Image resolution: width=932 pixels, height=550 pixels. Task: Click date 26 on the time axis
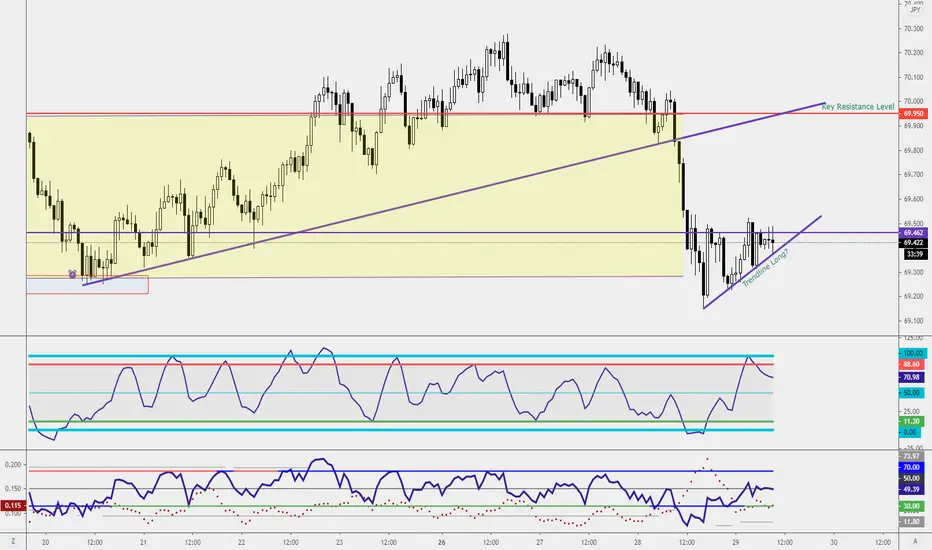pos(442,542)
